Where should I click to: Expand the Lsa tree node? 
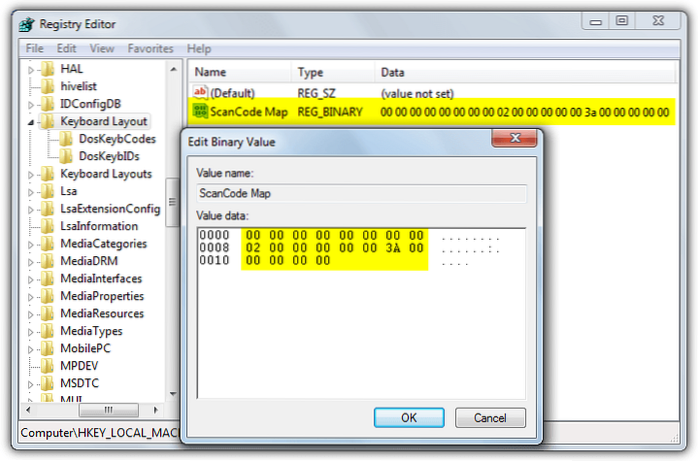[31, 191]
